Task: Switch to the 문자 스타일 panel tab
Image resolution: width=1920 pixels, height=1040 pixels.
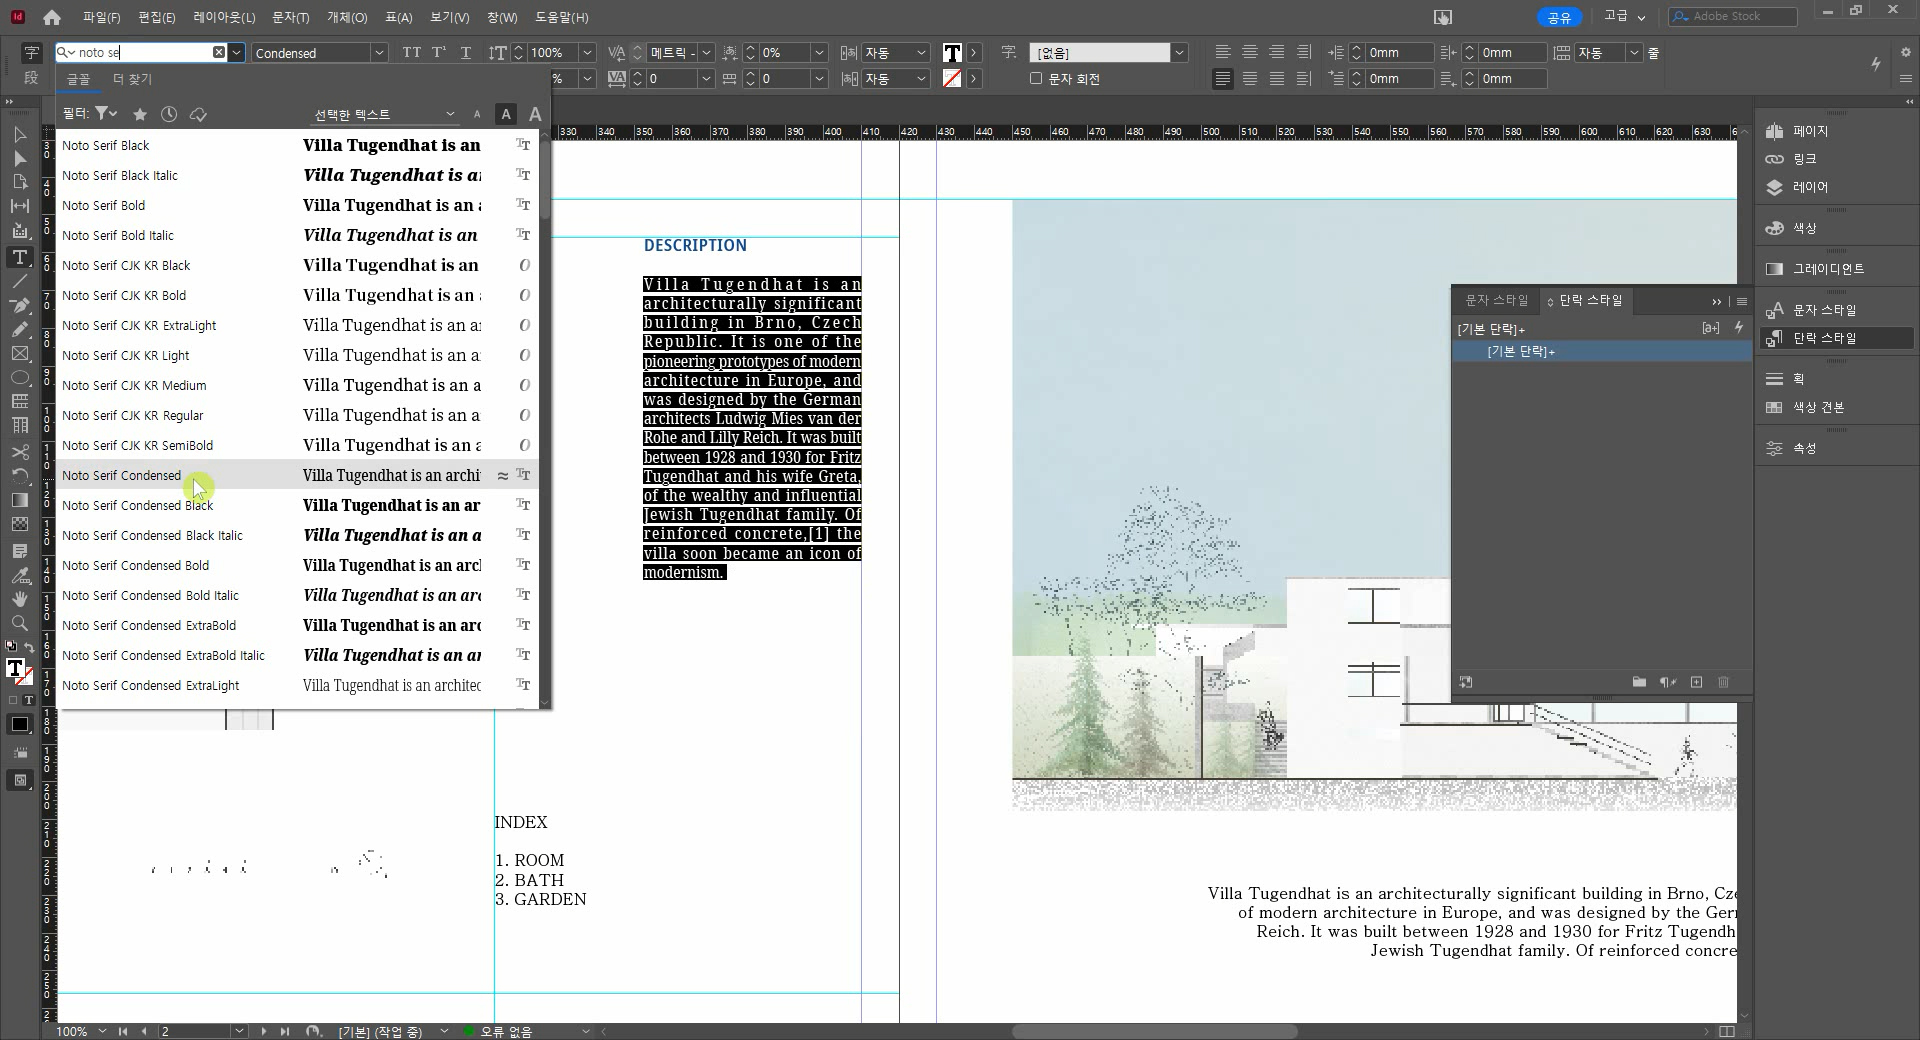Action: (x=1496, y=300)
